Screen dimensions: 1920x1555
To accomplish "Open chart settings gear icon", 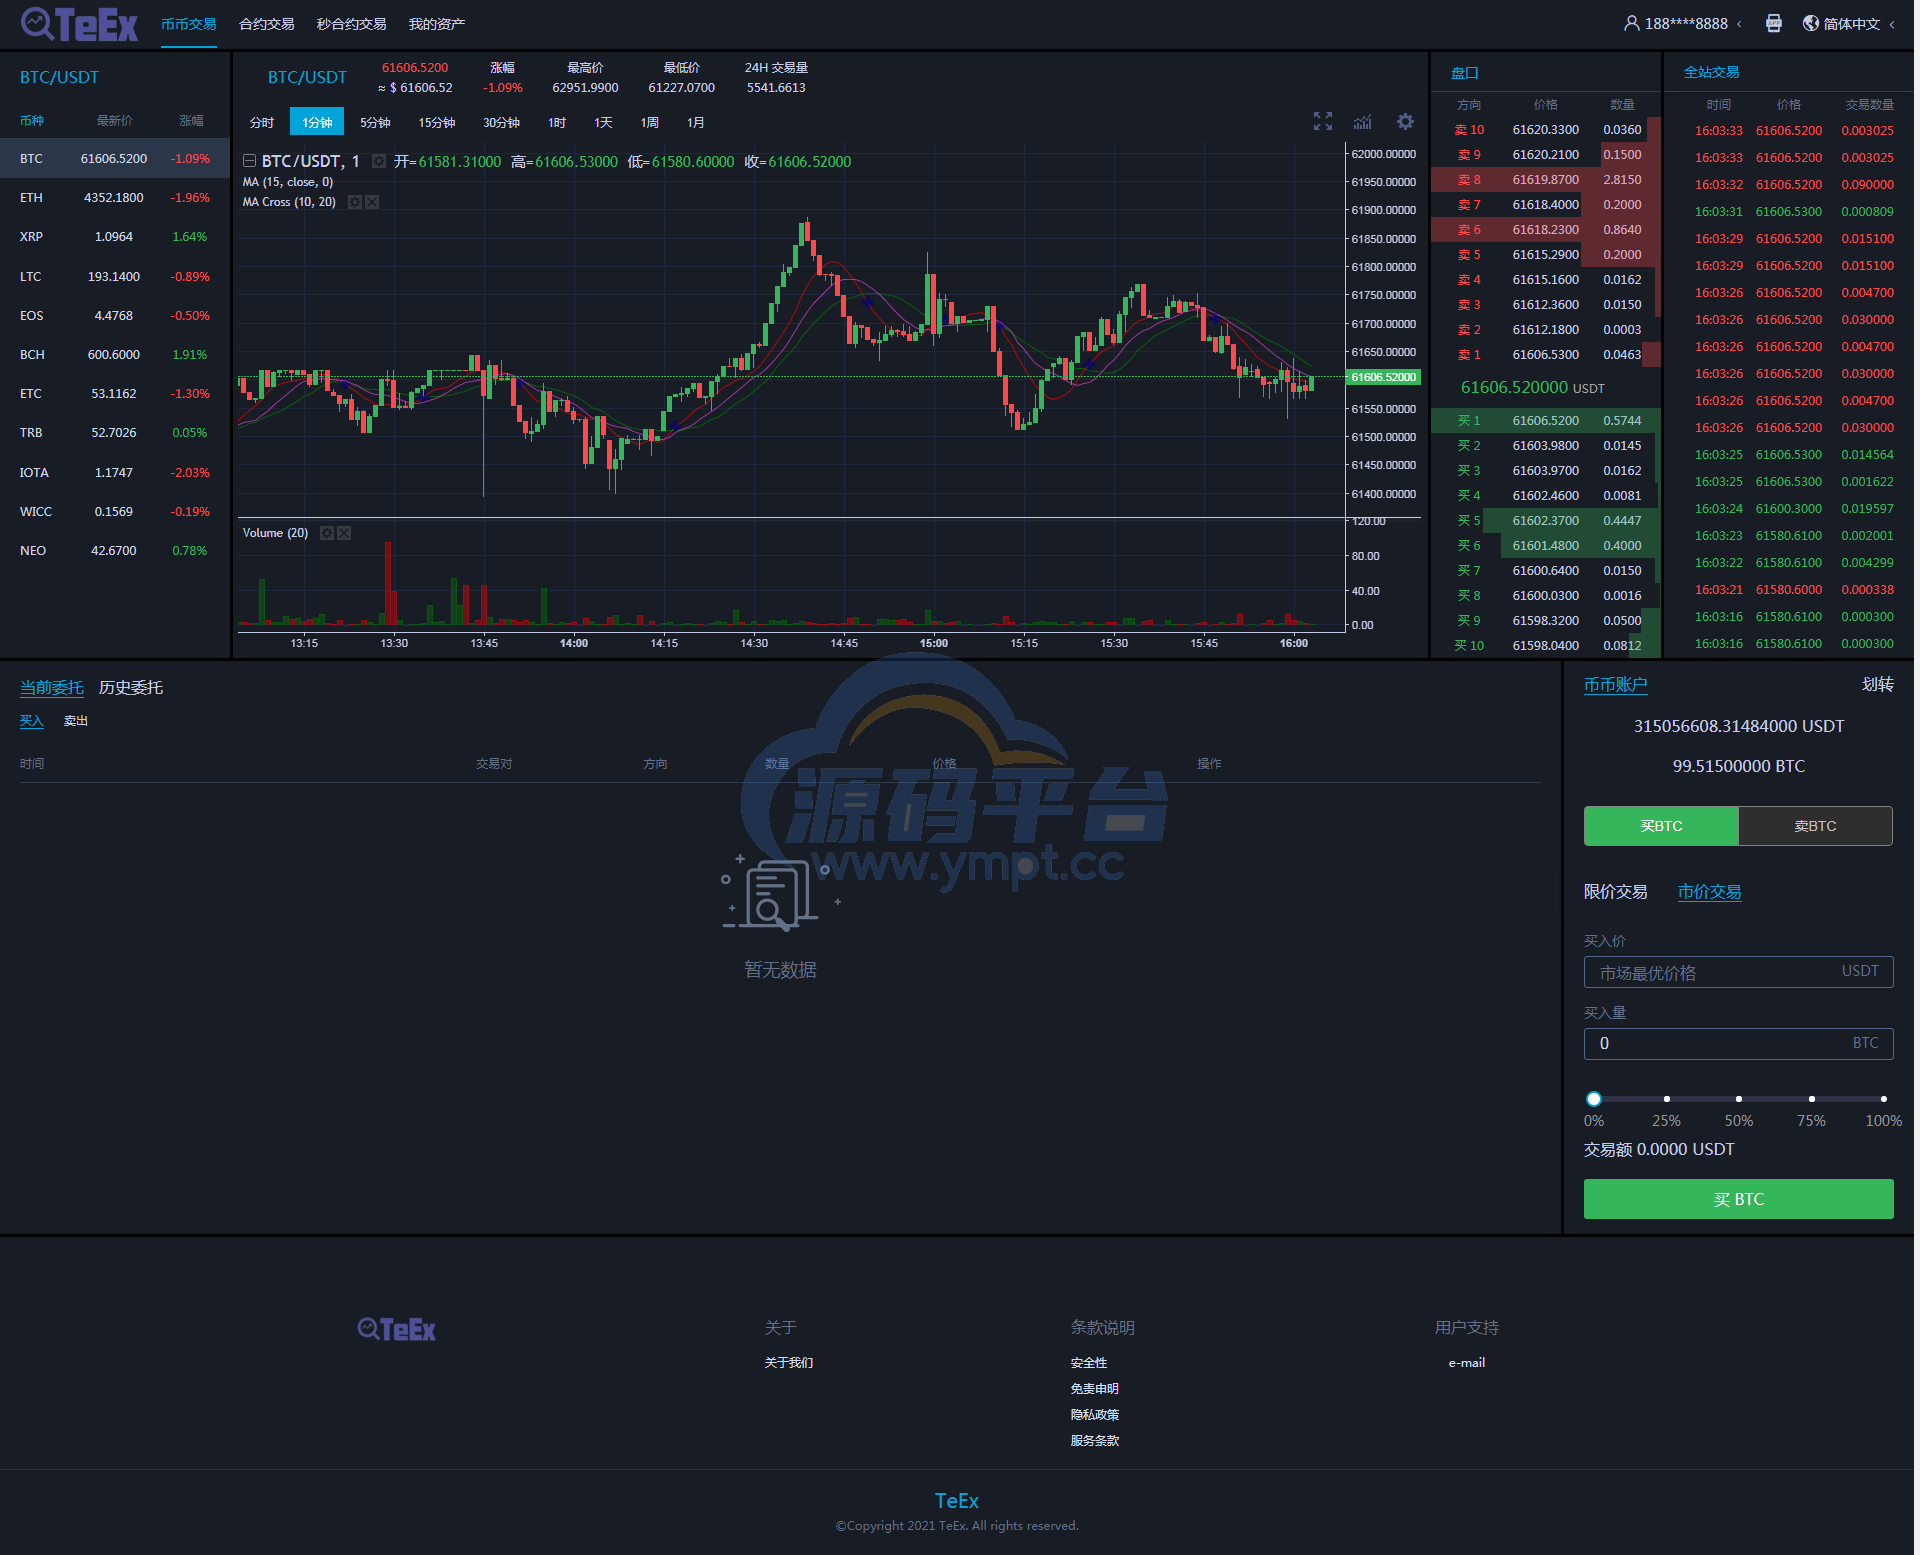I will tap(1405, 122).
